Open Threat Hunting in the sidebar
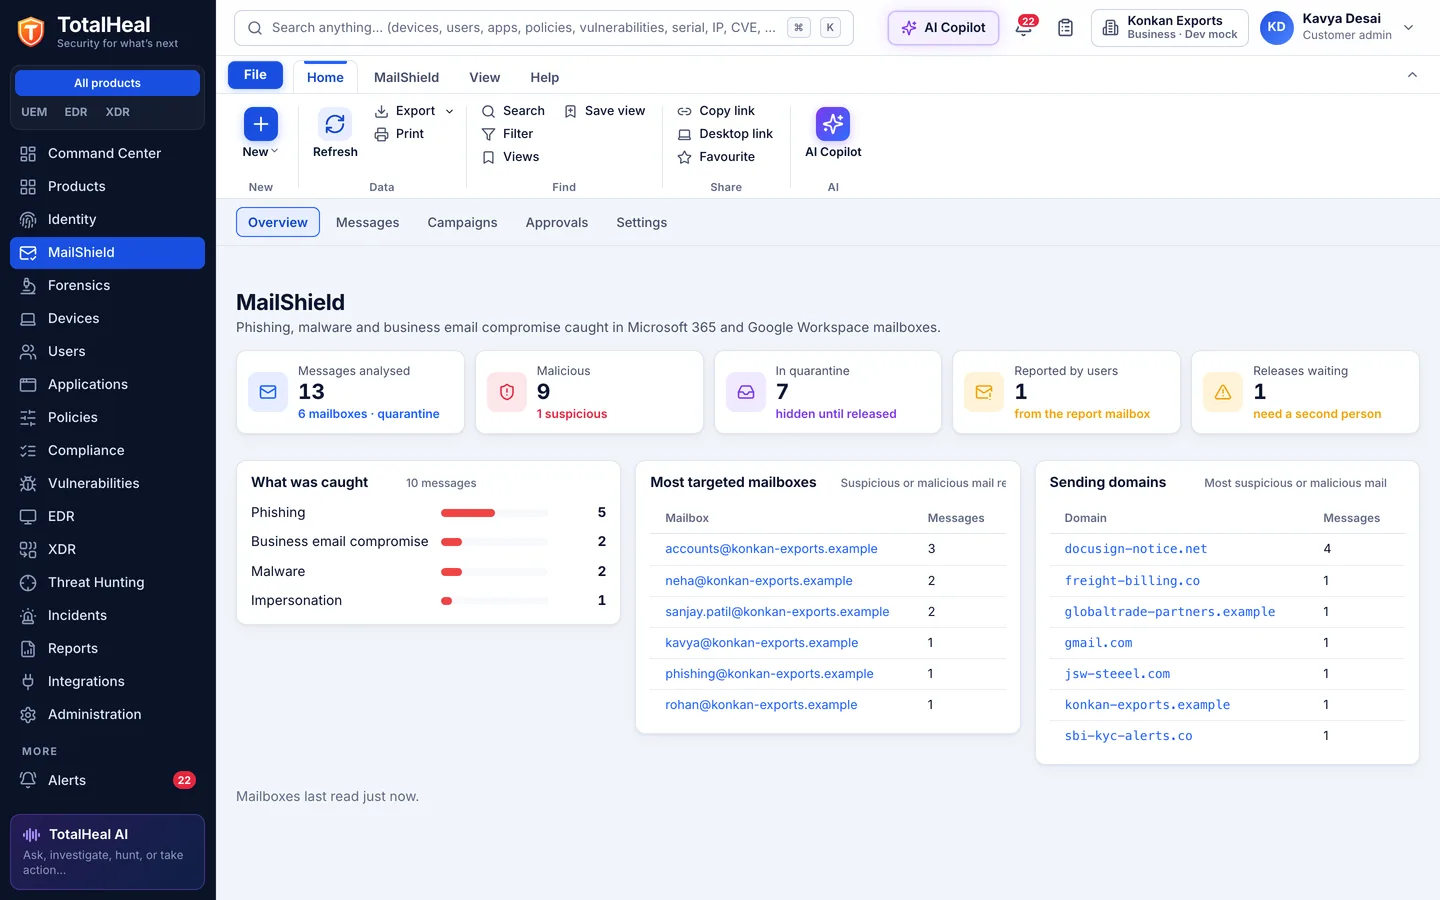Viewport: 1440px width, 900px height. (x=107, y=583)
